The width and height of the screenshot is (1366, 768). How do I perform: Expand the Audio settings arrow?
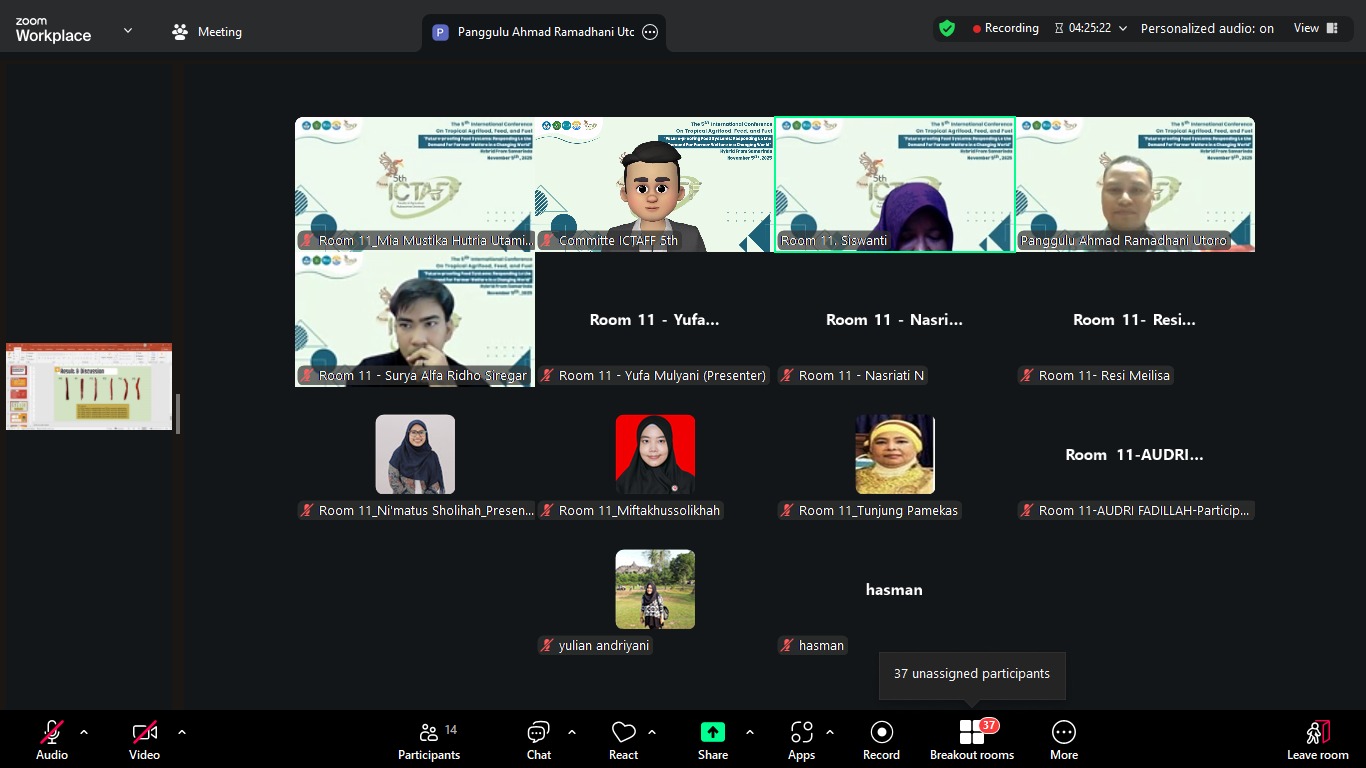(84, 732)
